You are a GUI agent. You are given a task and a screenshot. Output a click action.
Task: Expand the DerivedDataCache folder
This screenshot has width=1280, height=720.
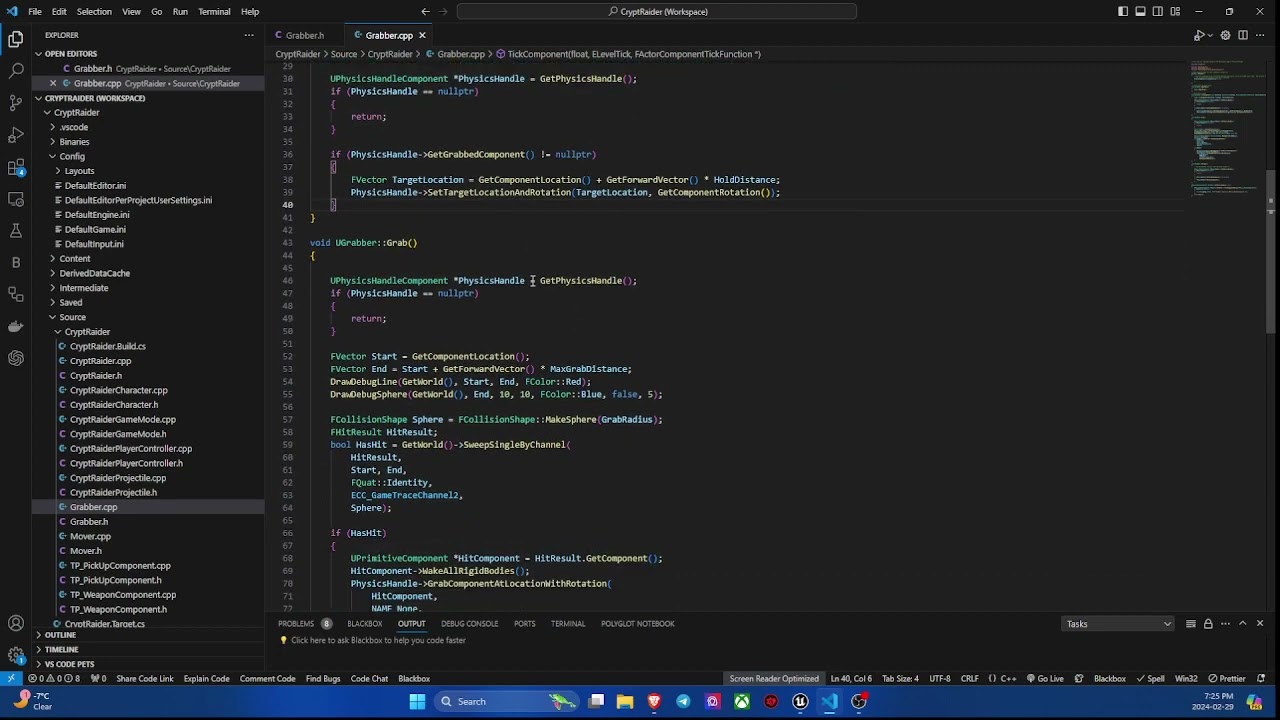(94, 273)
